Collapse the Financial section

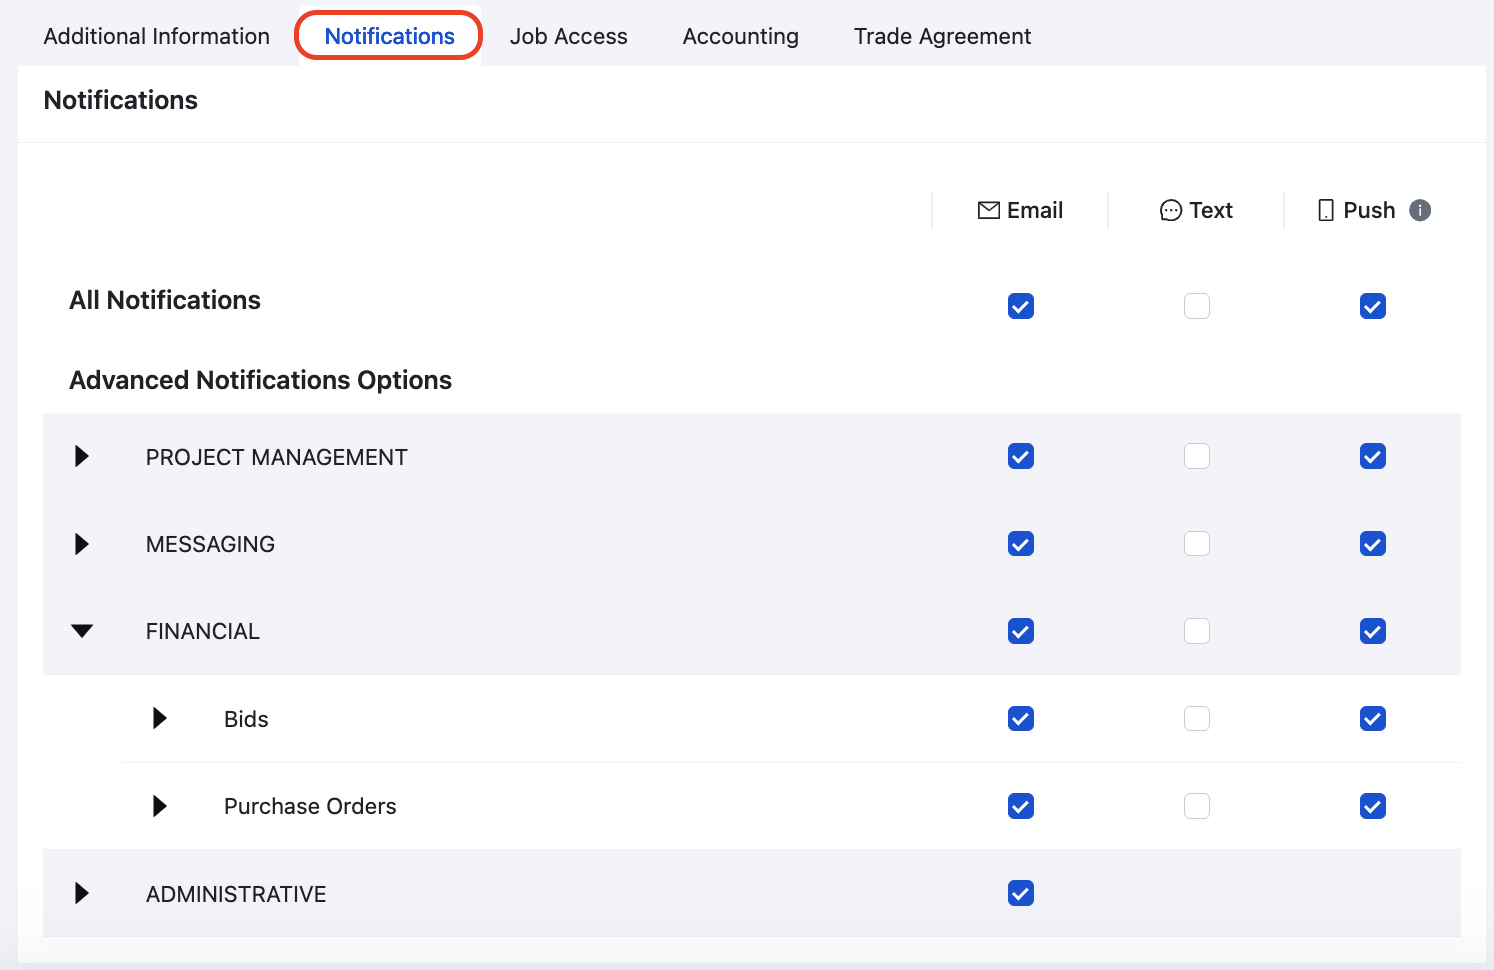[82, 631]
